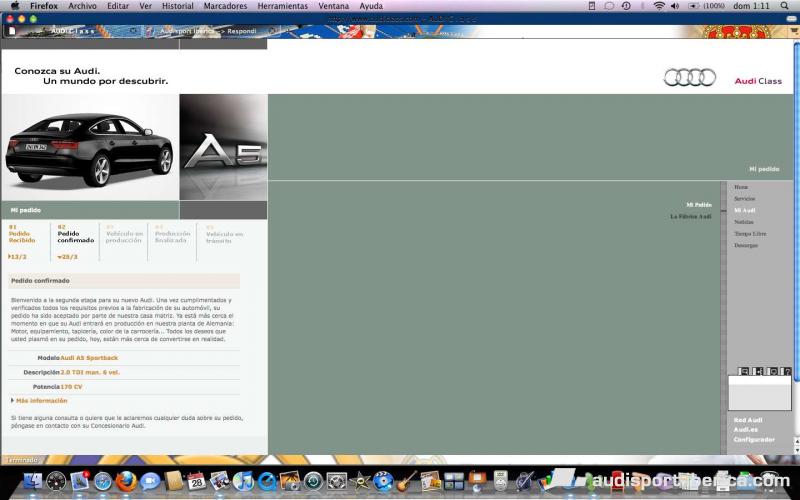Screen dimensions: 800x500
Task: Select step 02 Pedido confirmado
Action: click(x=76, y=233)
